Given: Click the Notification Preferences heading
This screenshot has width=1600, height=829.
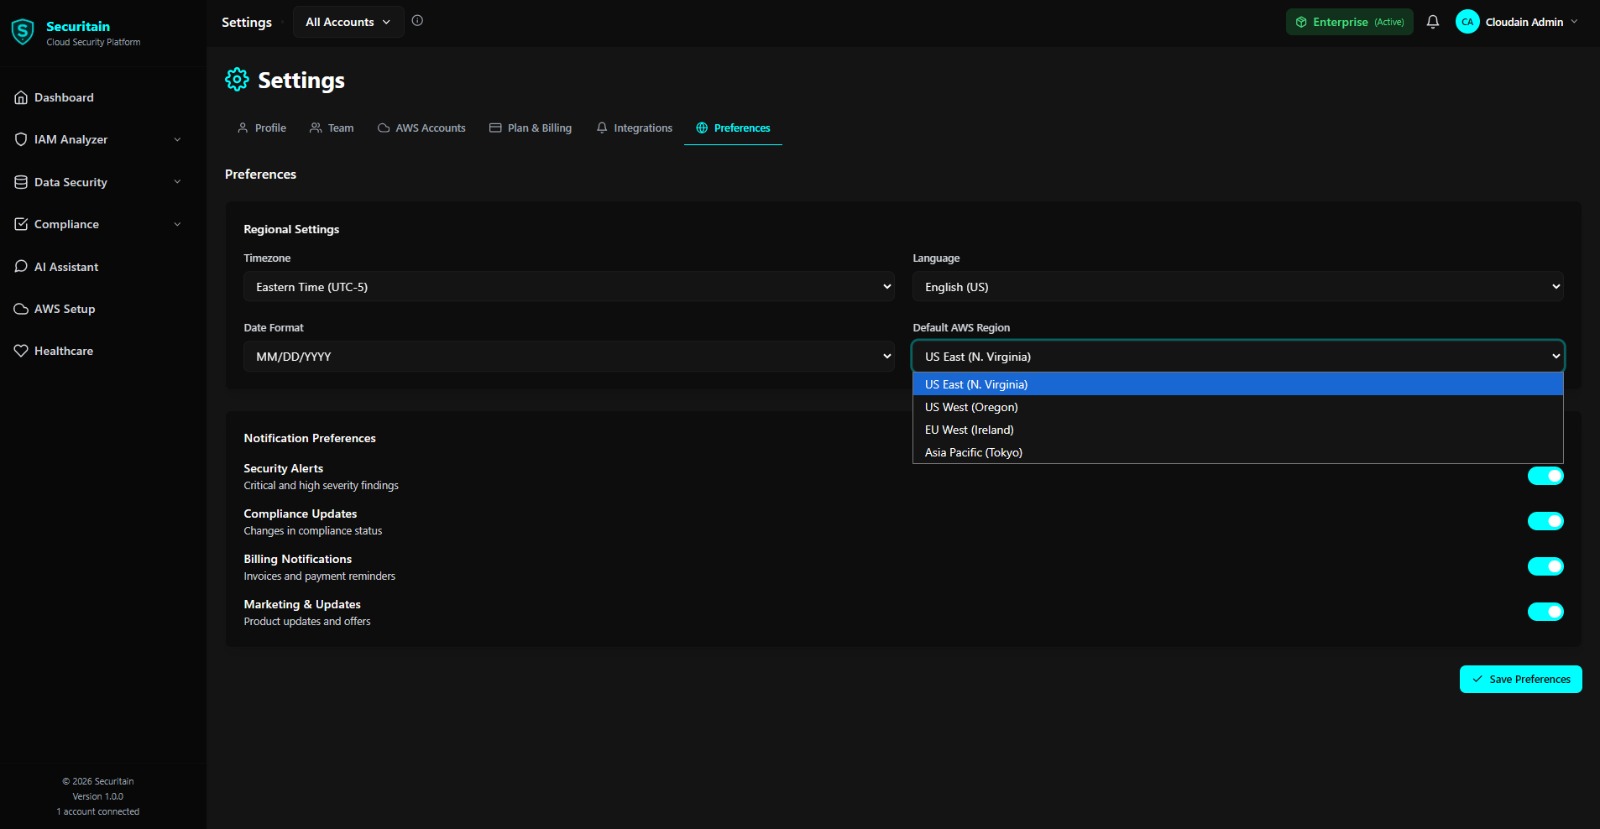Looking at the screenshot, I should [x=310, y=438].
